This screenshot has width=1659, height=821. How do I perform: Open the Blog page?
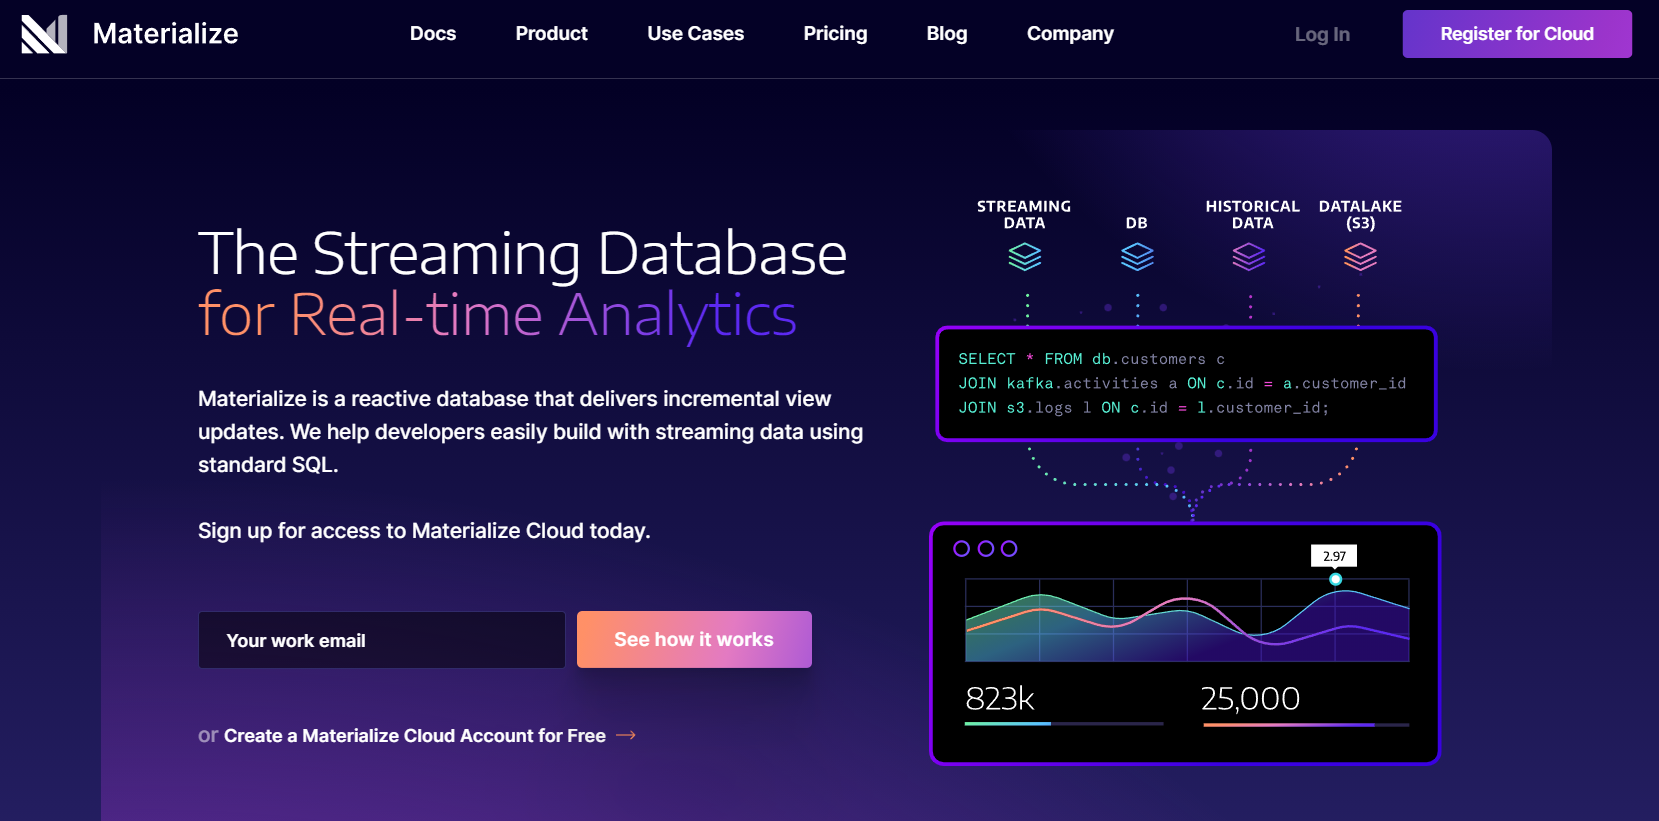(x=947, y=34)
